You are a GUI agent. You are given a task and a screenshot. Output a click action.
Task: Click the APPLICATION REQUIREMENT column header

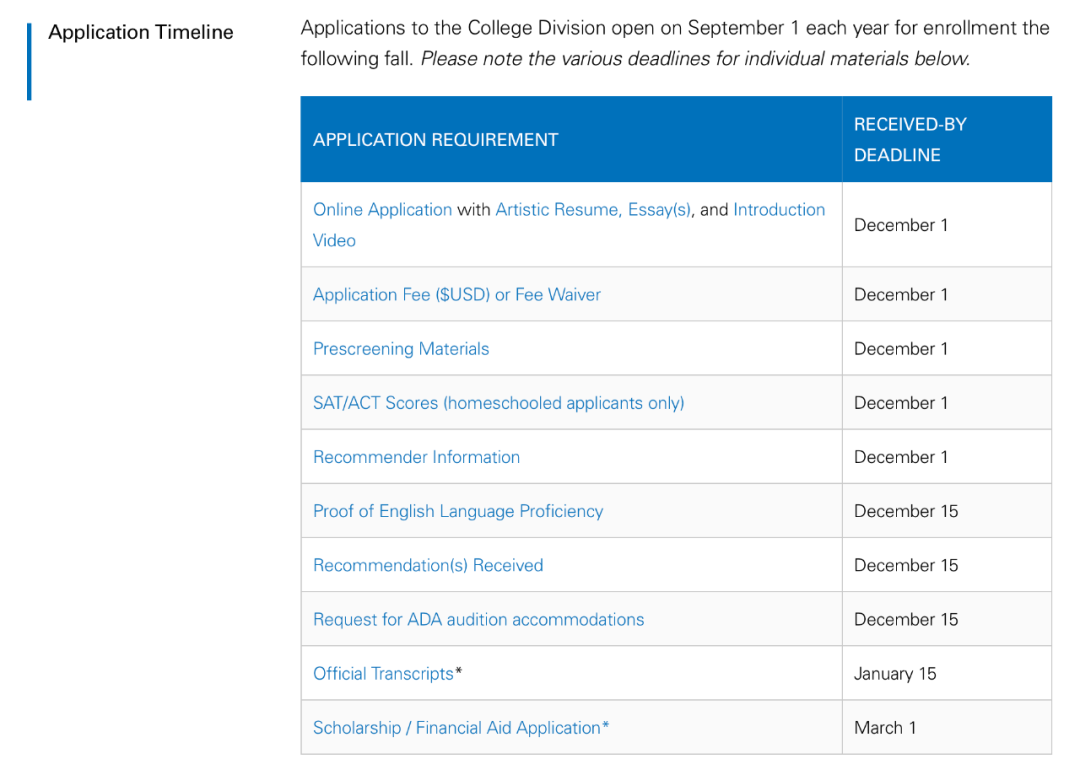[435, 140]
